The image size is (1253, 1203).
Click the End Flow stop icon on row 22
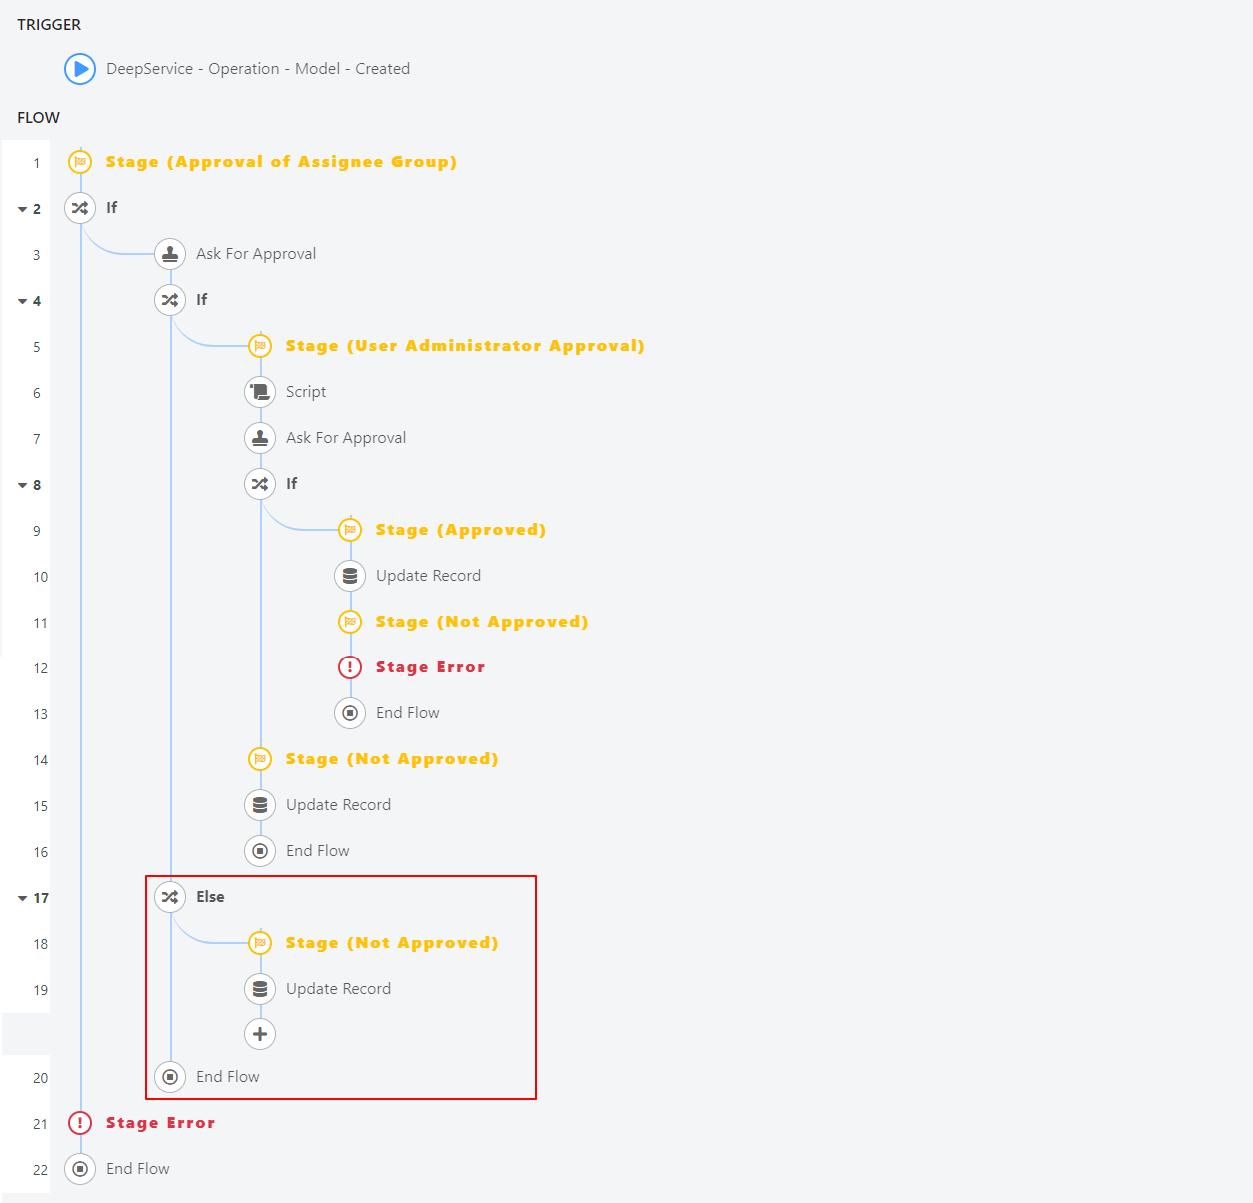80,1169
